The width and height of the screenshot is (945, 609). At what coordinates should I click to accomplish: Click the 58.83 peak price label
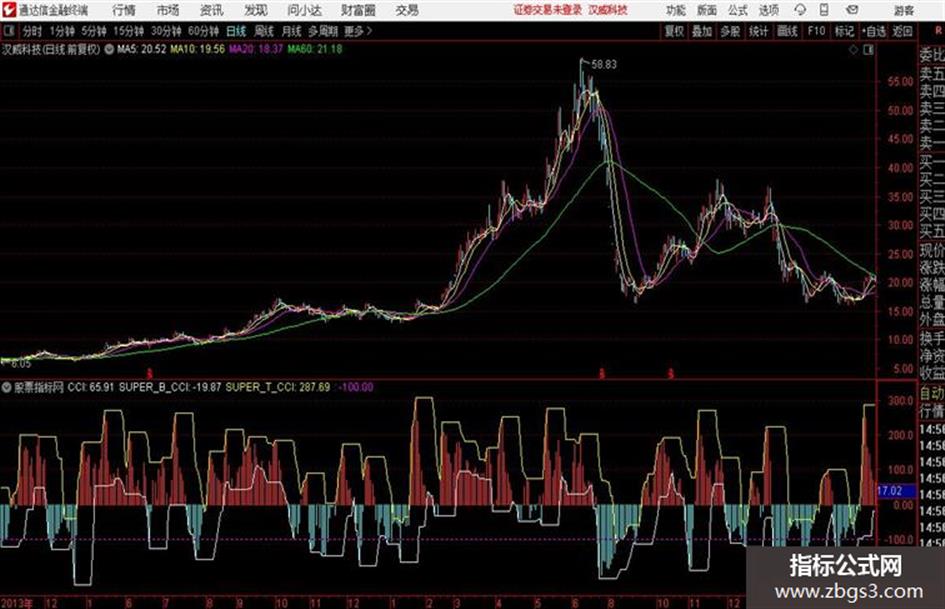(604, 64)
